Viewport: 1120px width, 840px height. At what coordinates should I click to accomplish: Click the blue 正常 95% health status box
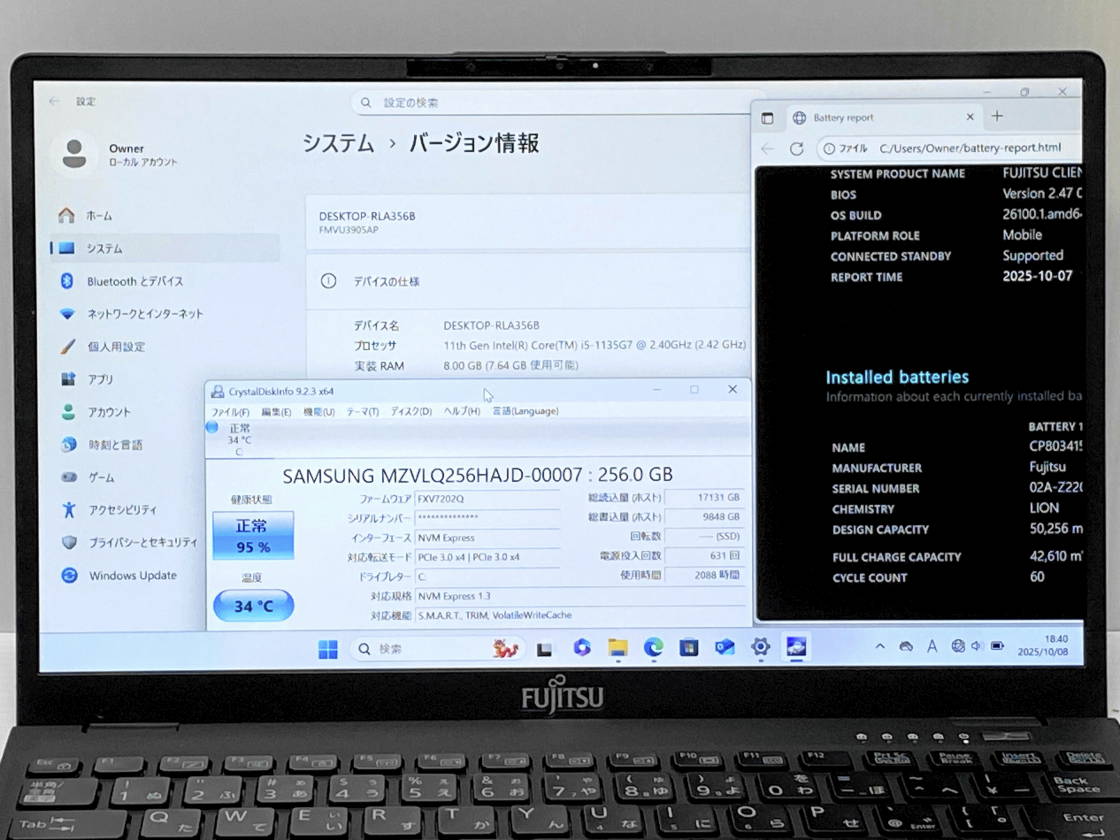[x=253, y=535]
